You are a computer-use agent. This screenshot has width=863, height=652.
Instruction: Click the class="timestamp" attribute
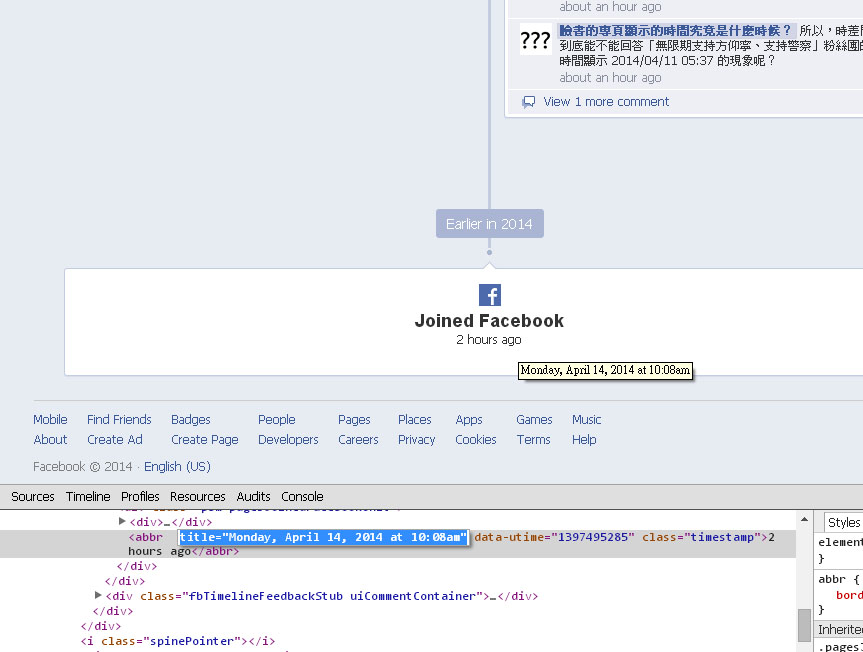(x=702, y=537)
